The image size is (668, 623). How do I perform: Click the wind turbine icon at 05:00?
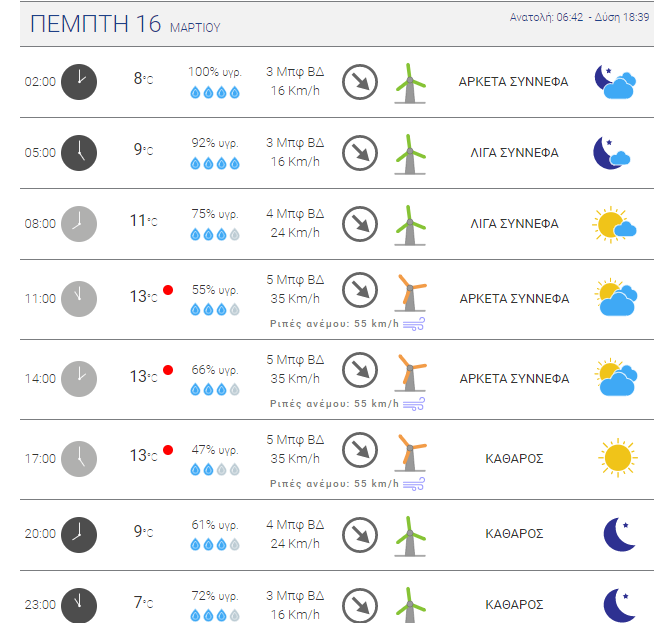click(410, 154)
